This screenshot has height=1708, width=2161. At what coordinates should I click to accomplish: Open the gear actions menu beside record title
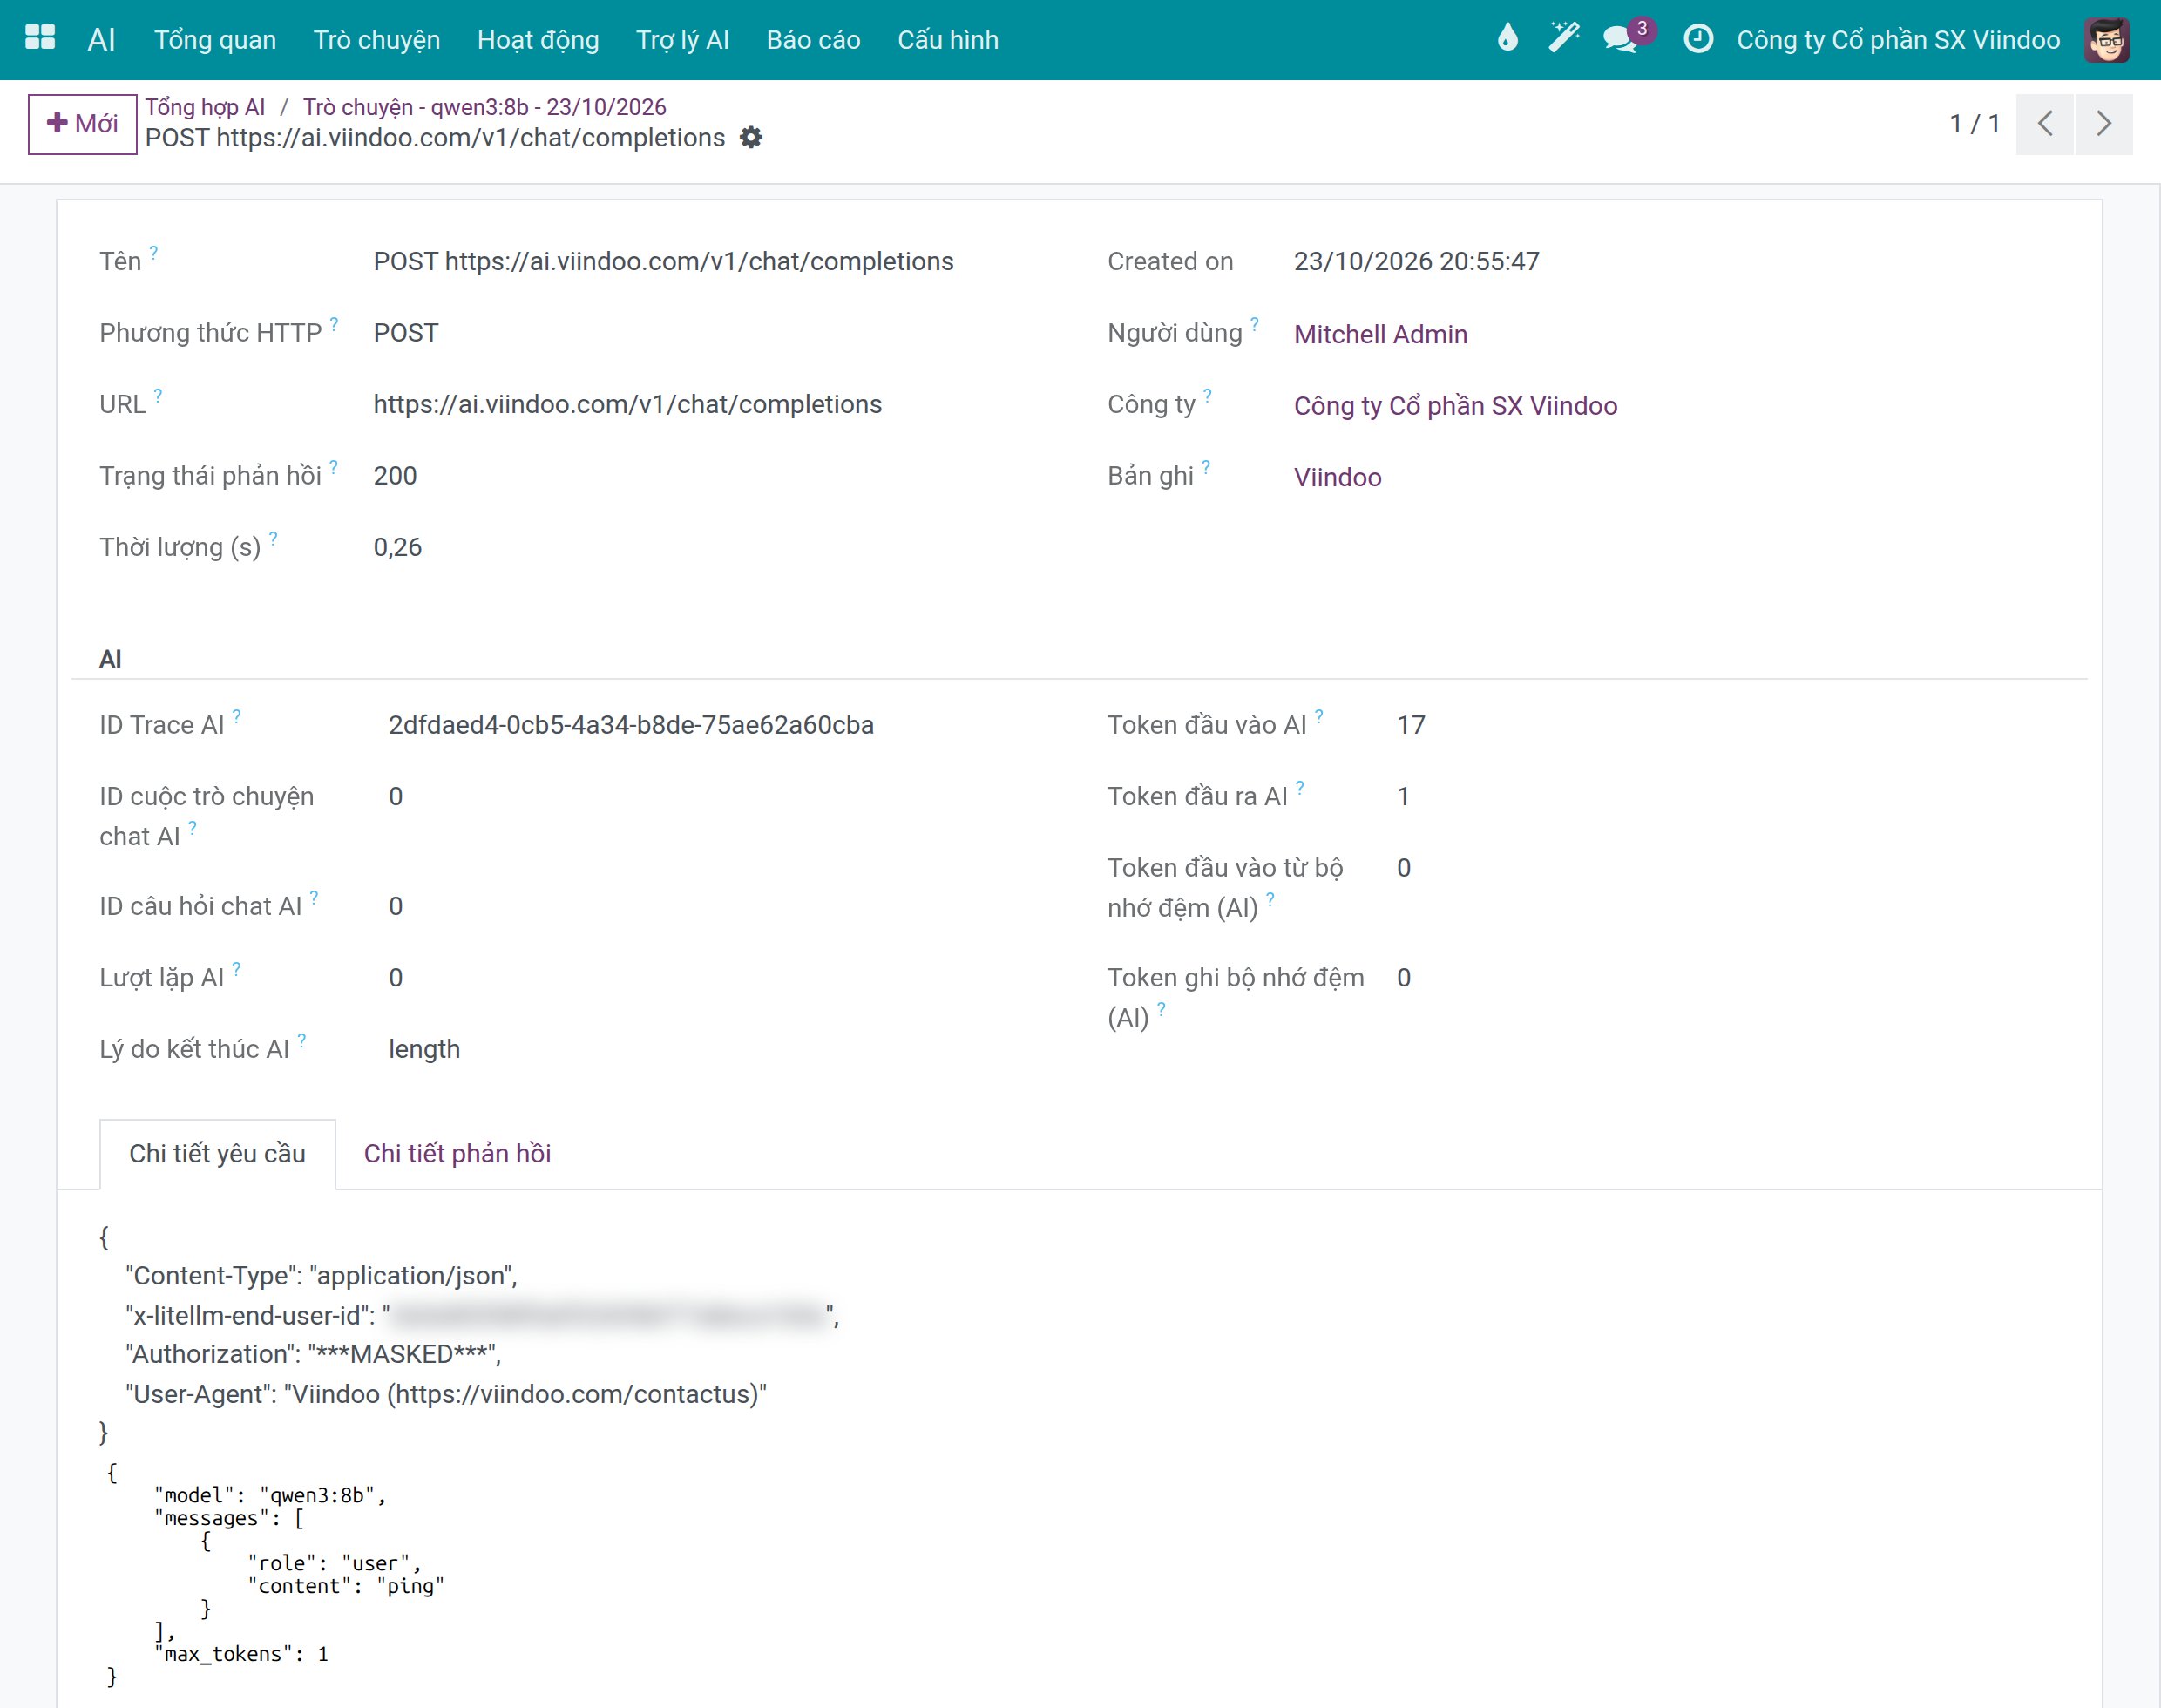[751, 138]
